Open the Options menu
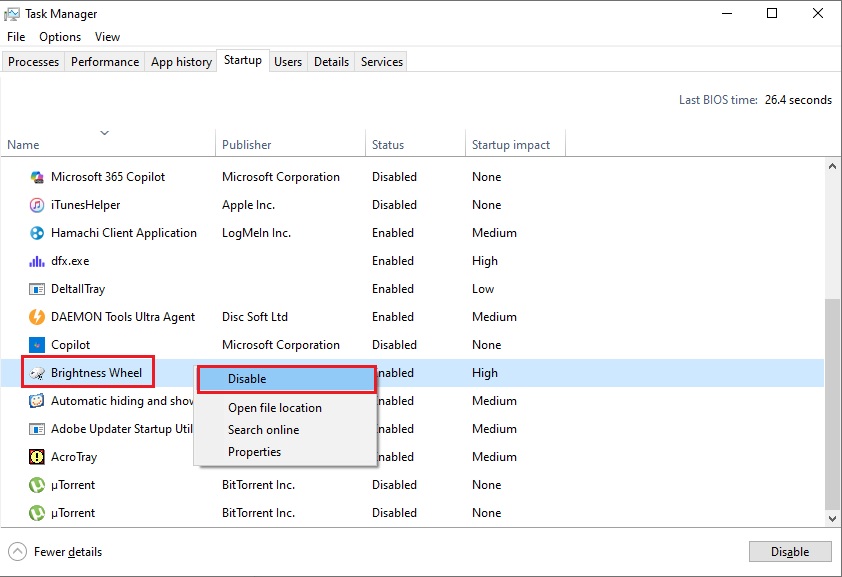This screenshot has width=842, height=577. click(x=60, y=37)
